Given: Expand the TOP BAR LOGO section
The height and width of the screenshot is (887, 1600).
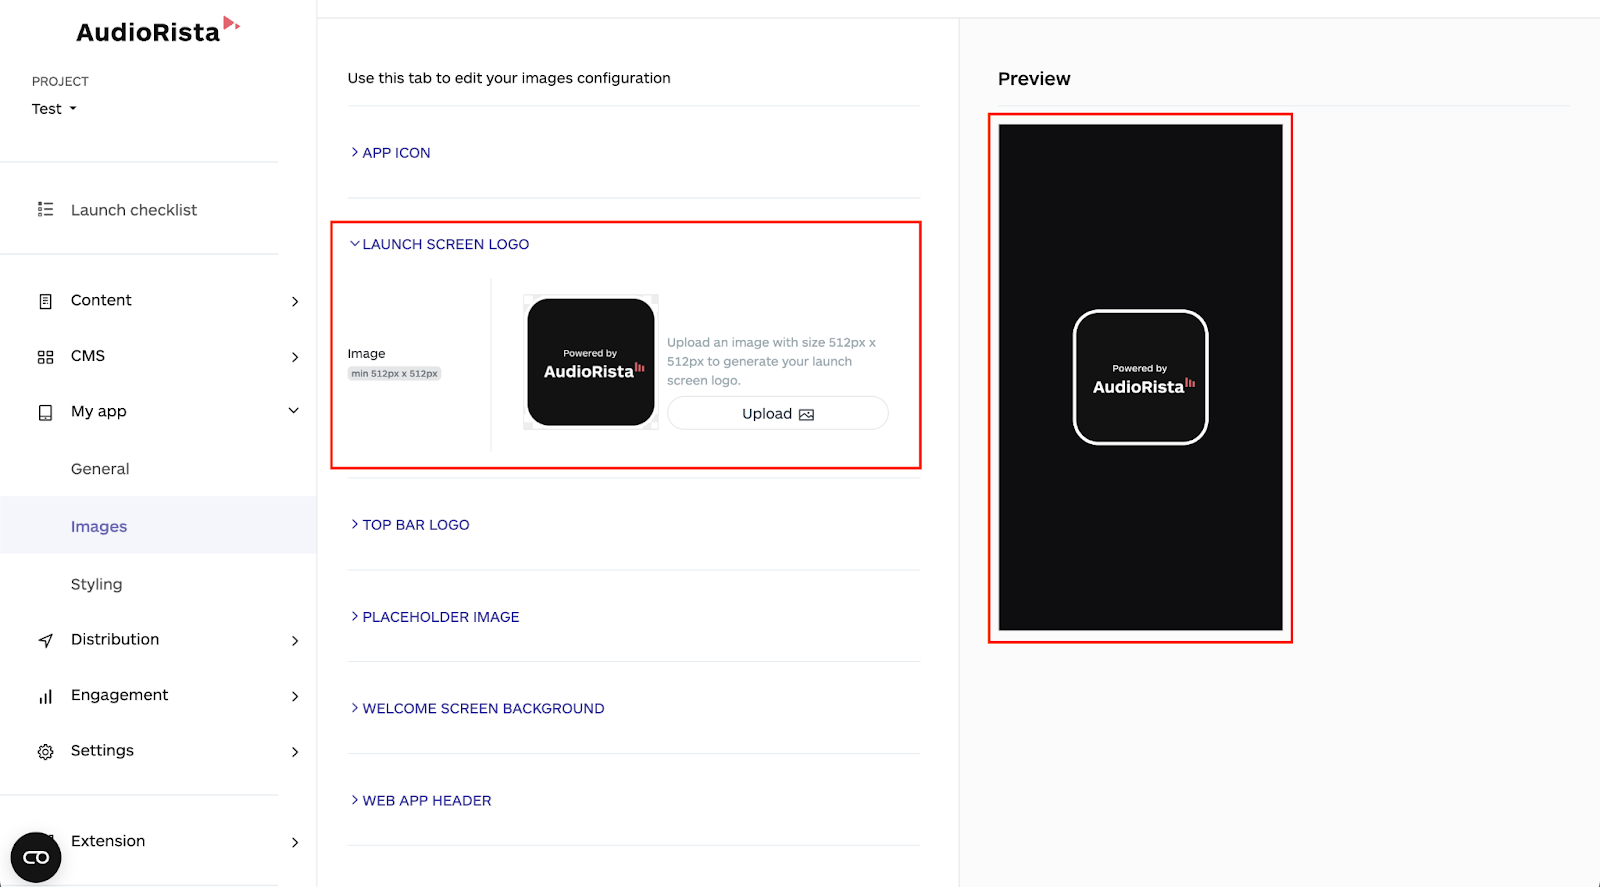Looking at the screenshot, I should coord(410,525).
